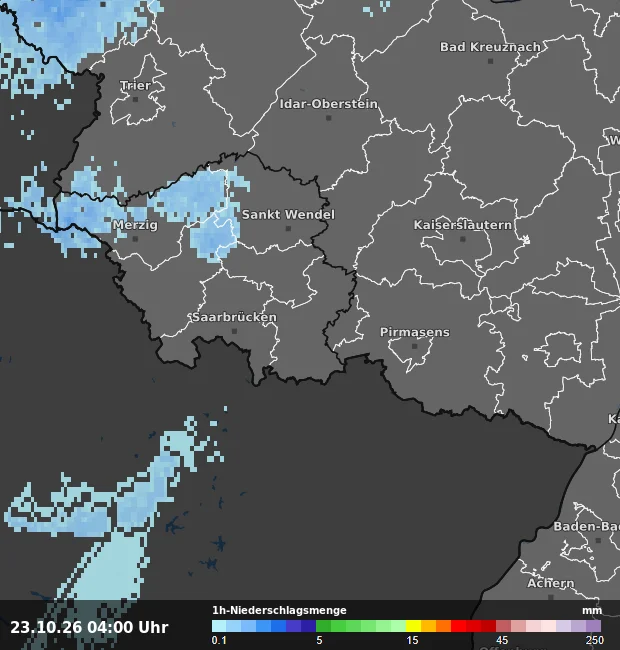Image resolution: width=620 pixels, height=650 pixels.
Task: Click the legend value 5
Action: (319, 640)
